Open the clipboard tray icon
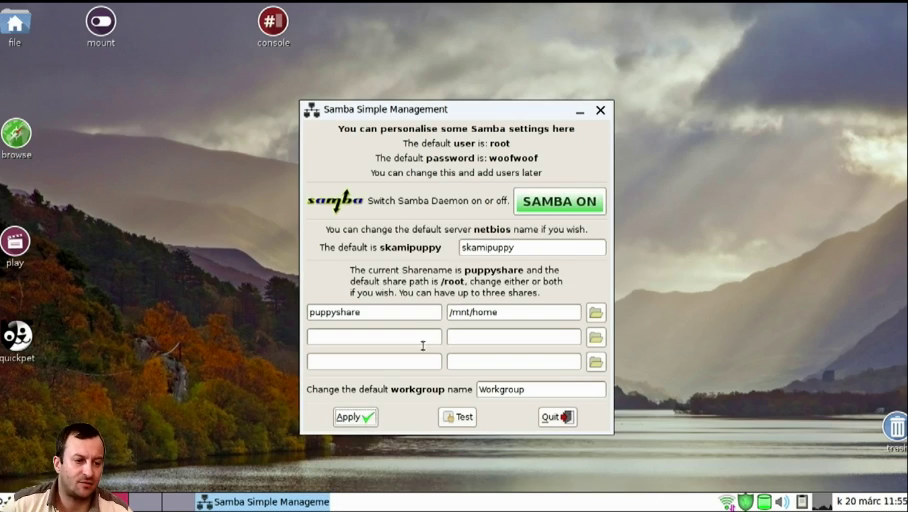Viewport: 908px width, 512px height. pos(802,502)
